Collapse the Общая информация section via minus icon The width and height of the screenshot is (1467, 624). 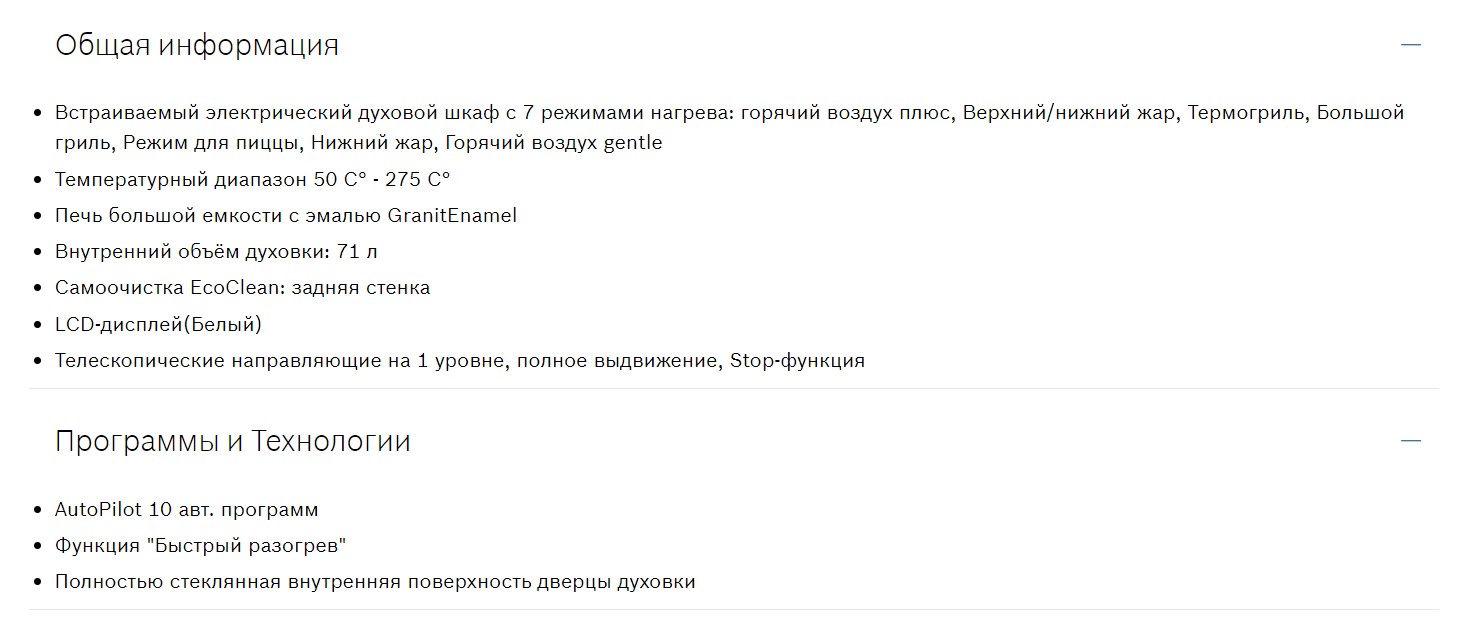pos(1411,45)
